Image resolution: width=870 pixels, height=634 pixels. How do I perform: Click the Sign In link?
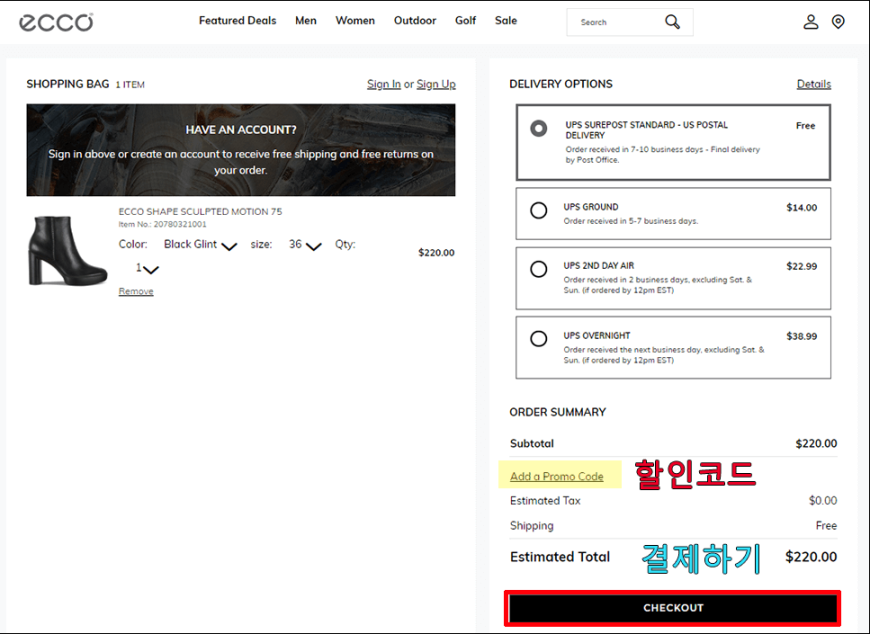tap(383, 84)
